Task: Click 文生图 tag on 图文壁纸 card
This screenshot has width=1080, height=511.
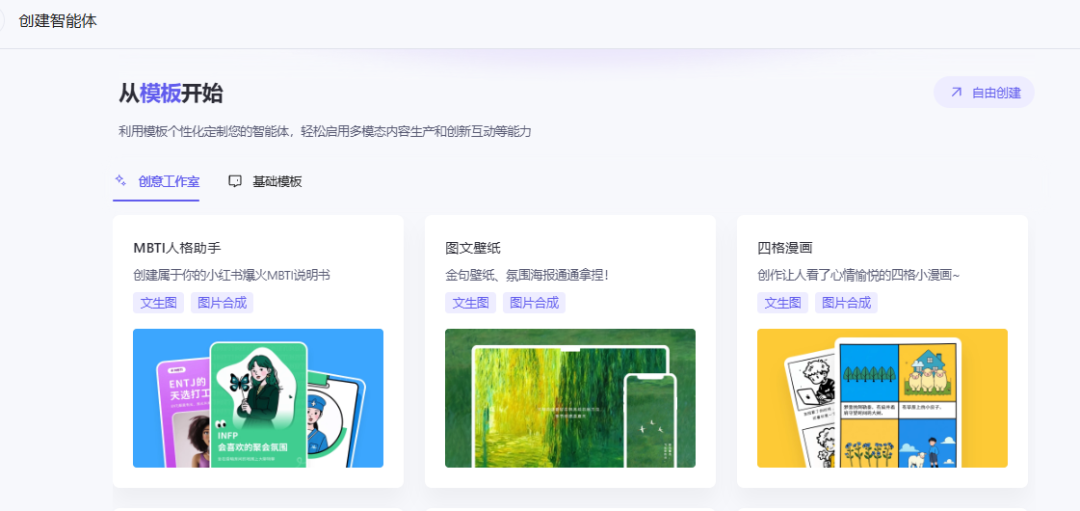Action: pos(470,302)
